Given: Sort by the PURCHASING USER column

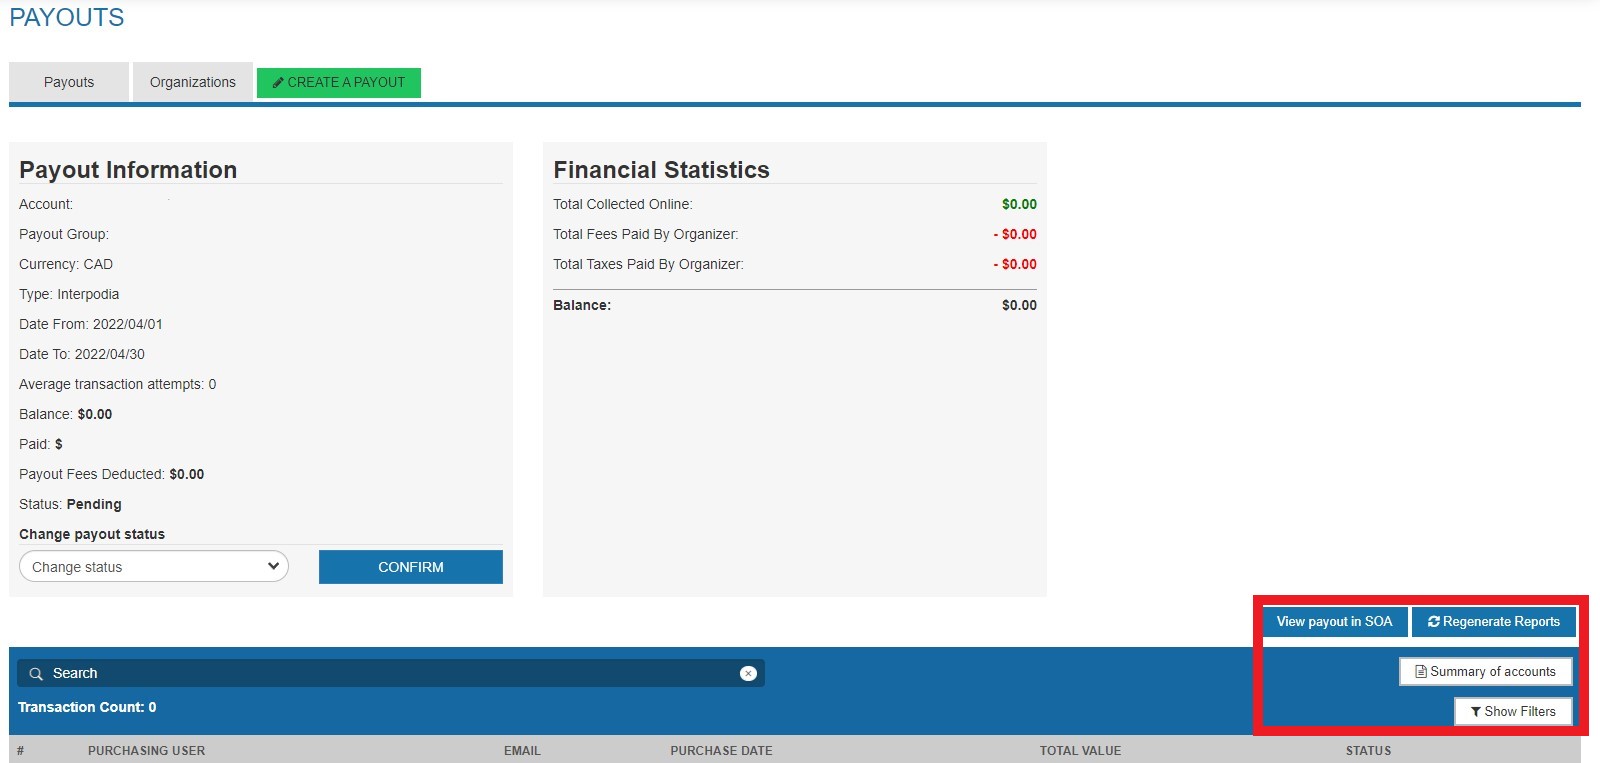Looking at the screenshot, I should click(146, 751).
